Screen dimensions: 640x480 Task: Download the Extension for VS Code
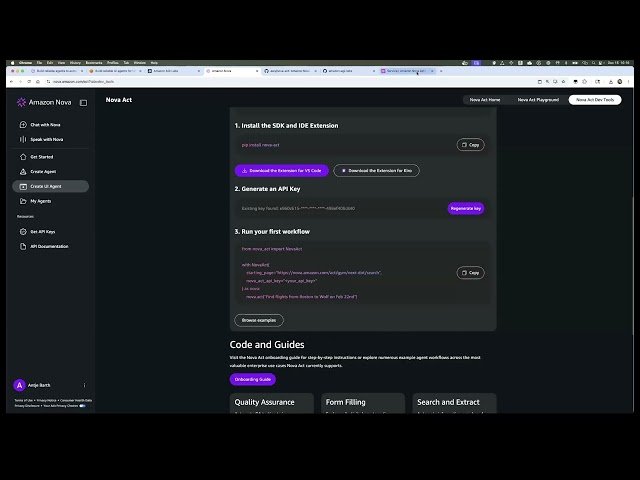click(281, 171)
